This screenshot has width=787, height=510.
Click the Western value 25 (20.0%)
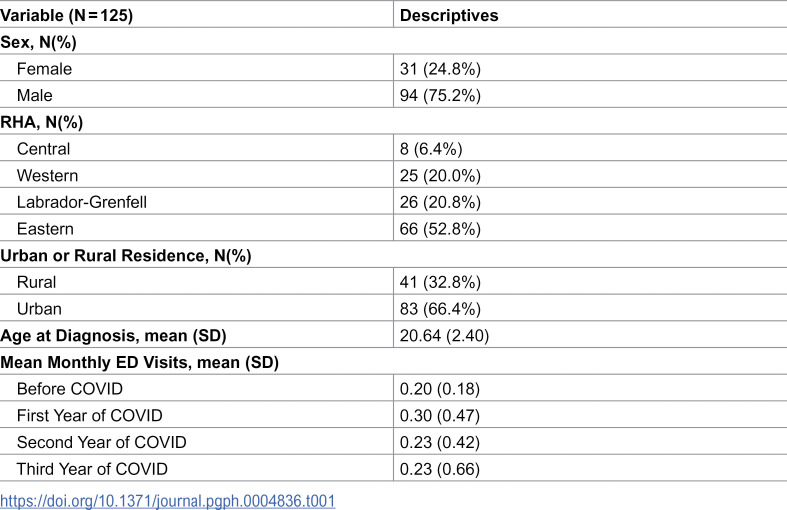click(x=440, y=175)
